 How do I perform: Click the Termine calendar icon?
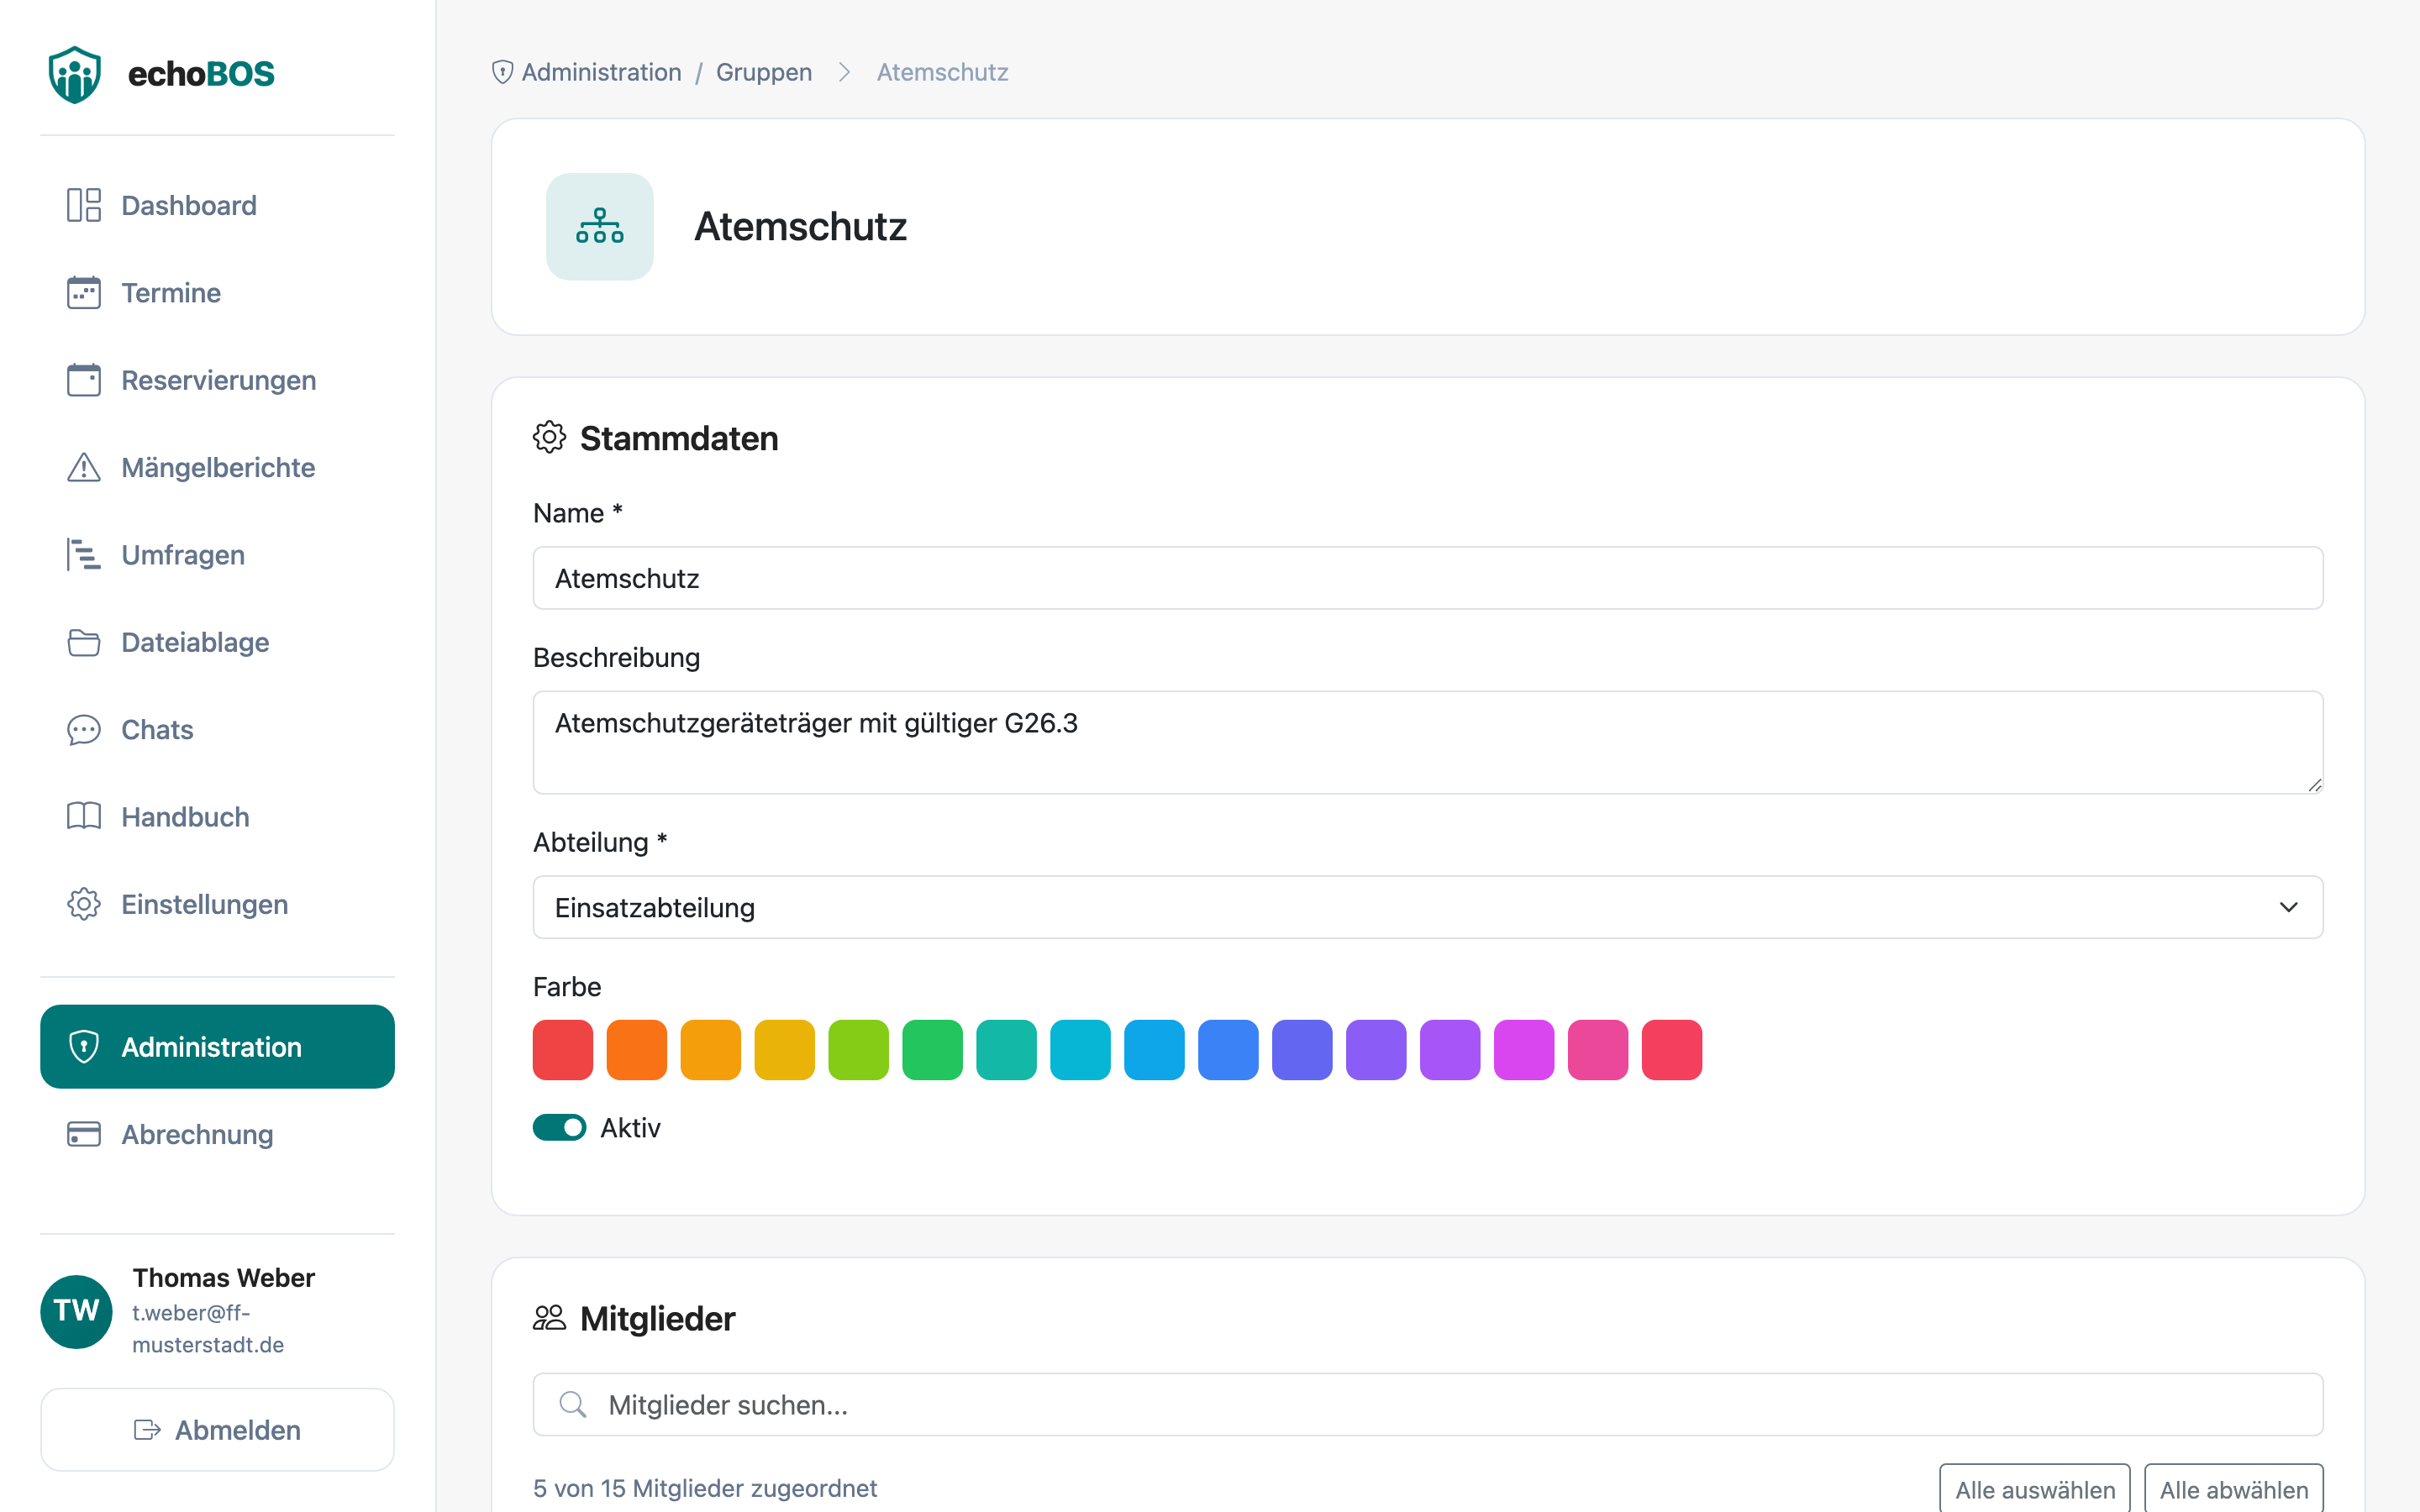[x=84, y=293]
